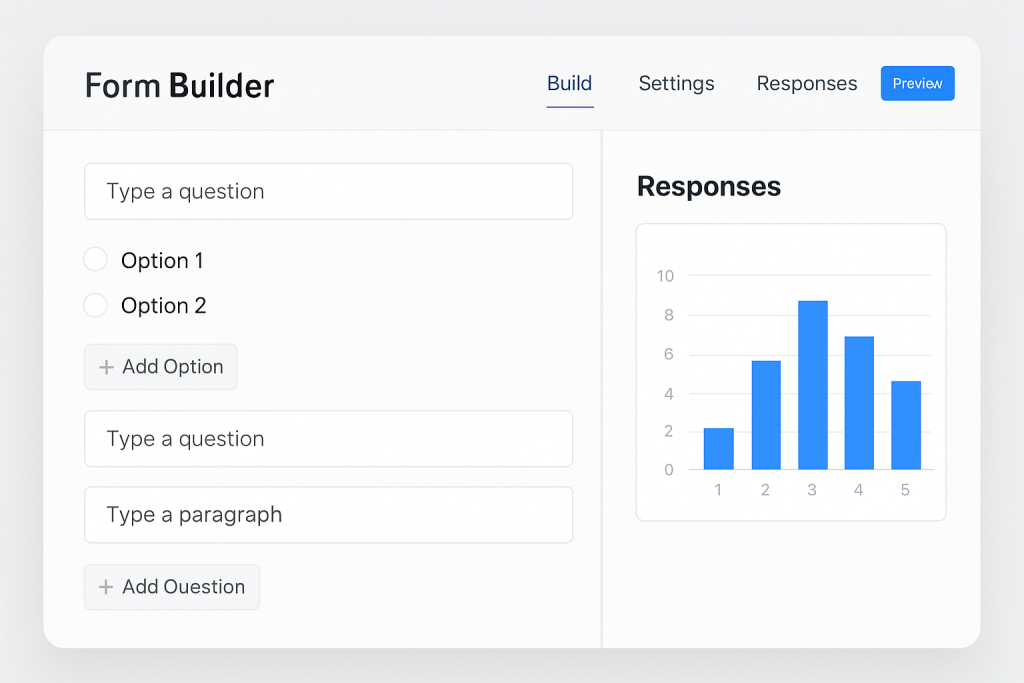Viewport: 1024px width, 683px height.
Task: Select the chart bar above x-axis label 5
Action: 906,425
